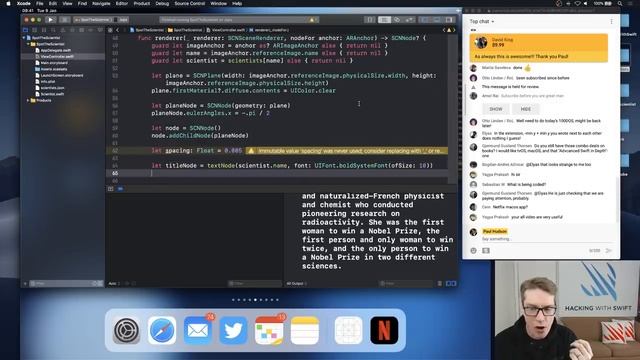Open the Source Control menu
640x360 pixels.
point(190,3)
